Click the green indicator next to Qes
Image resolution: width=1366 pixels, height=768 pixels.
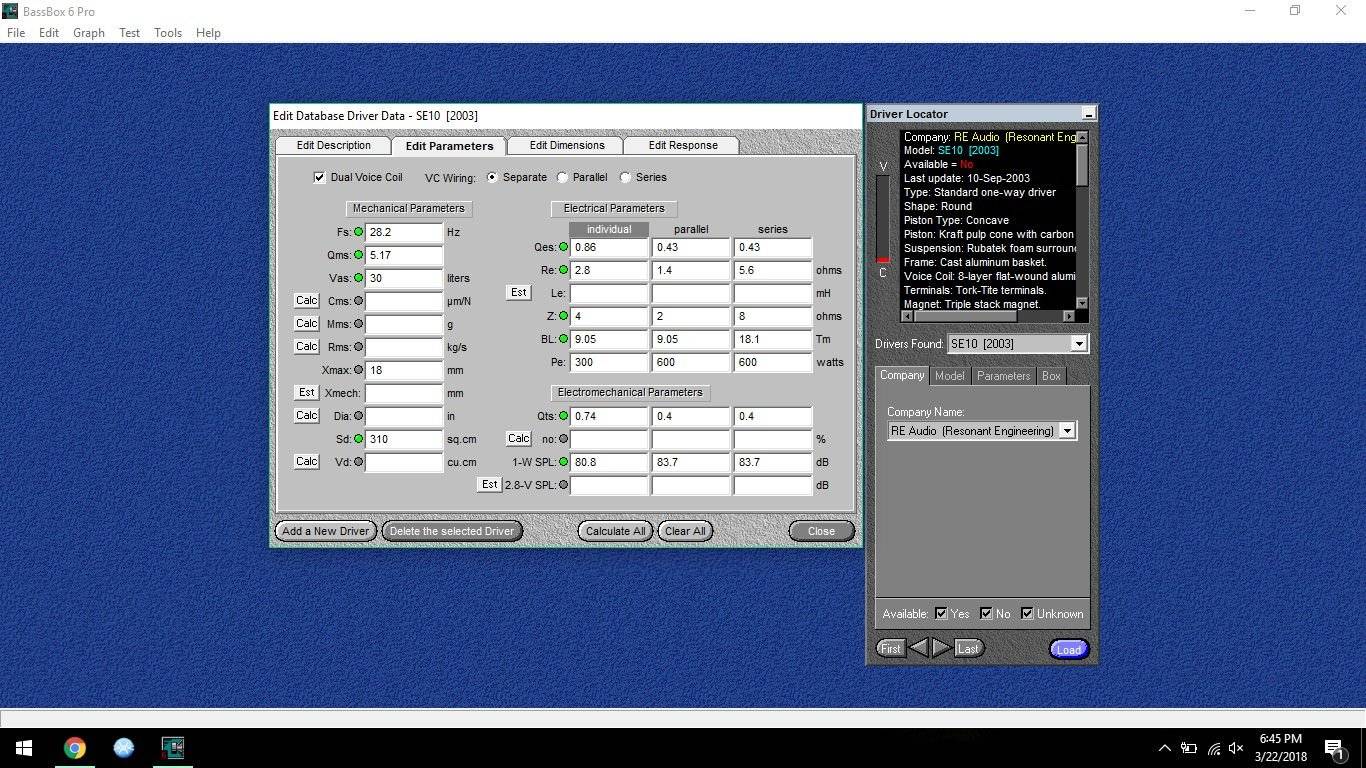(x=564, y=247)
